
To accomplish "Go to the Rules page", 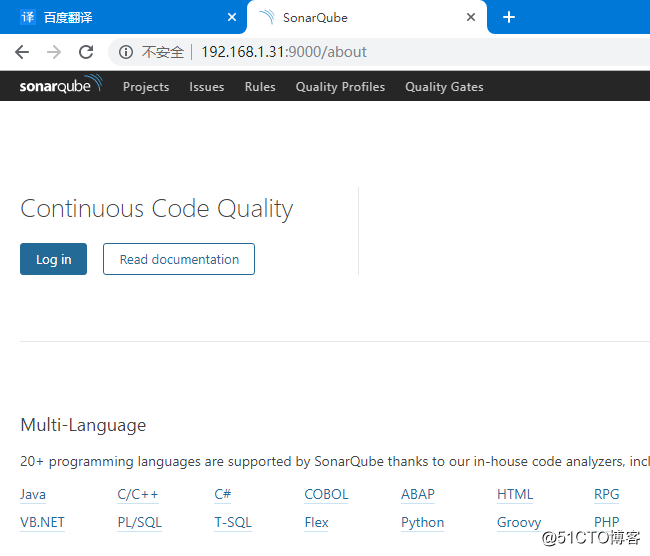I will coord(260,87).
